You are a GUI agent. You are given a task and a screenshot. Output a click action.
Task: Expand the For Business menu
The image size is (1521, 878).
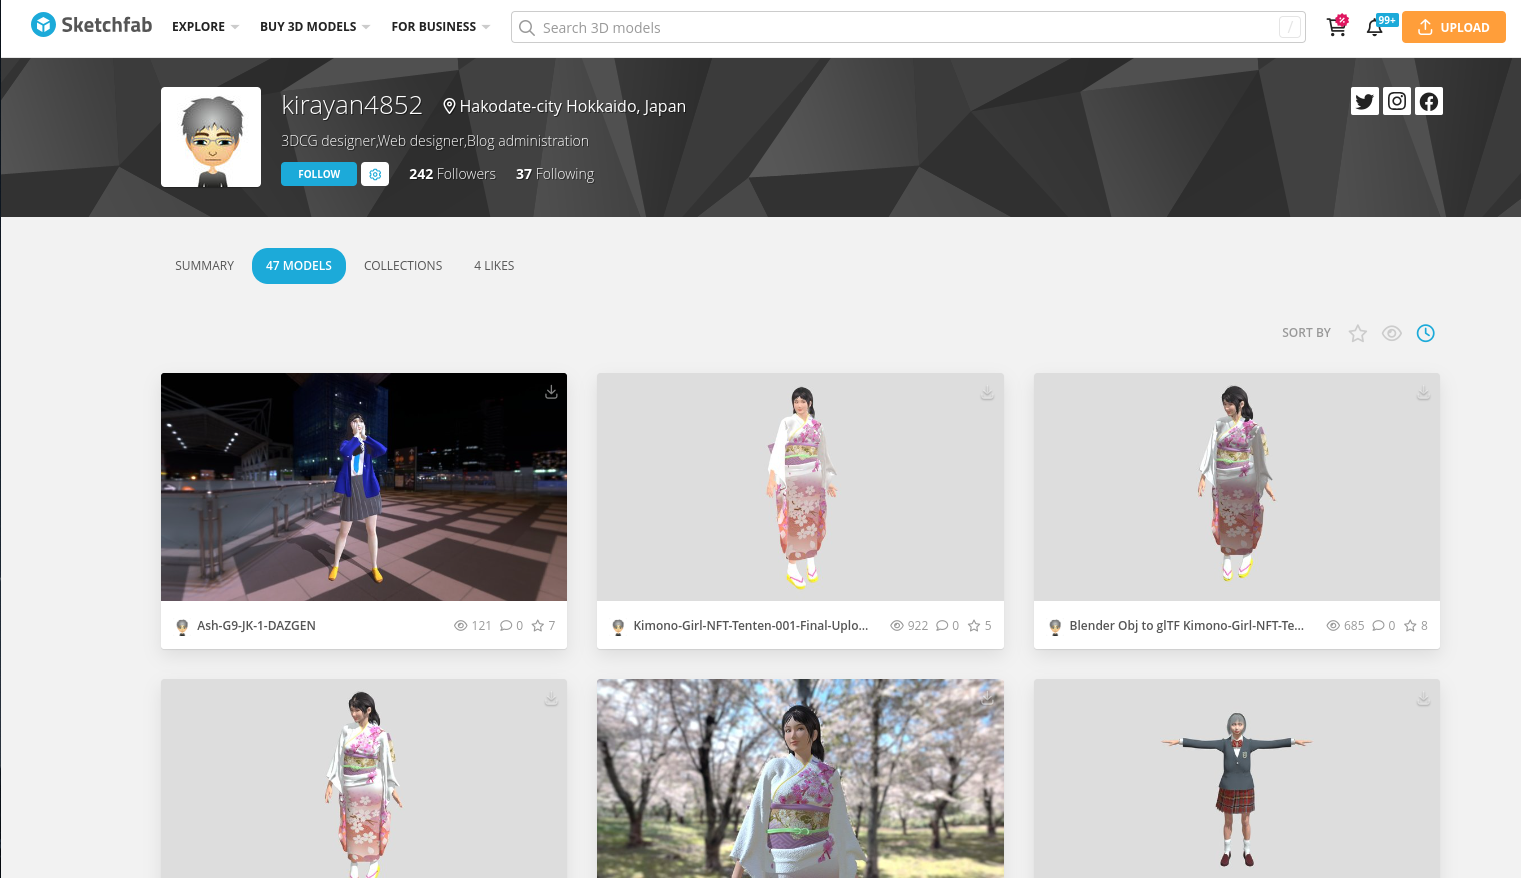pyautogui.click(x=441, y=27)
